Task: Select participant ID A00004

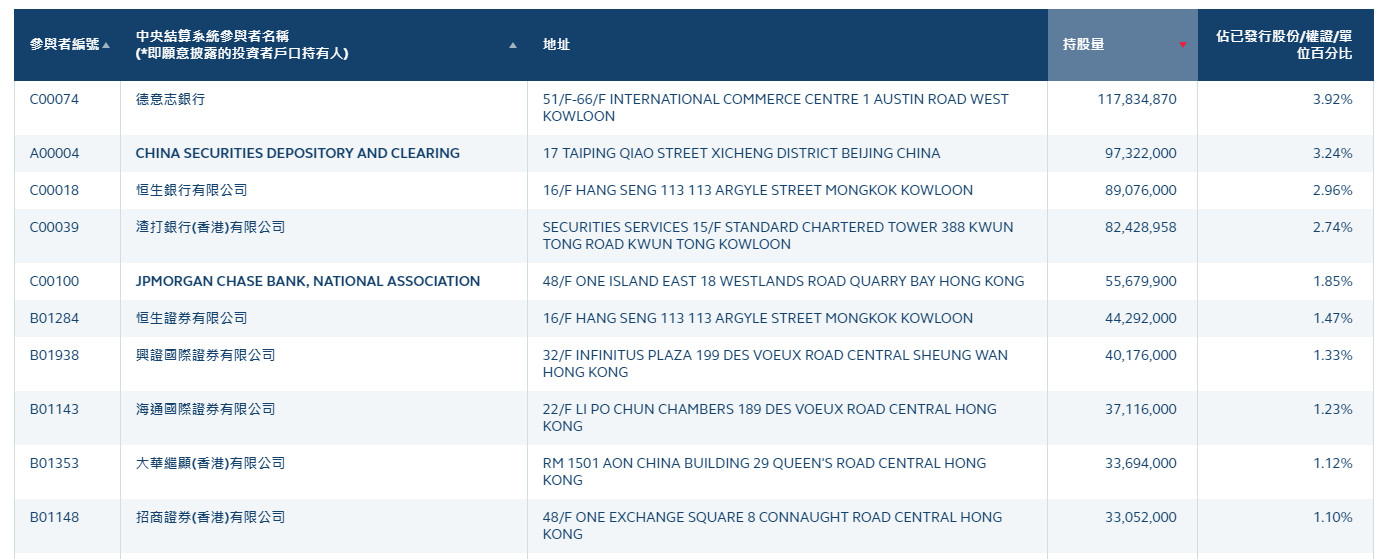Action: point(54,153)
